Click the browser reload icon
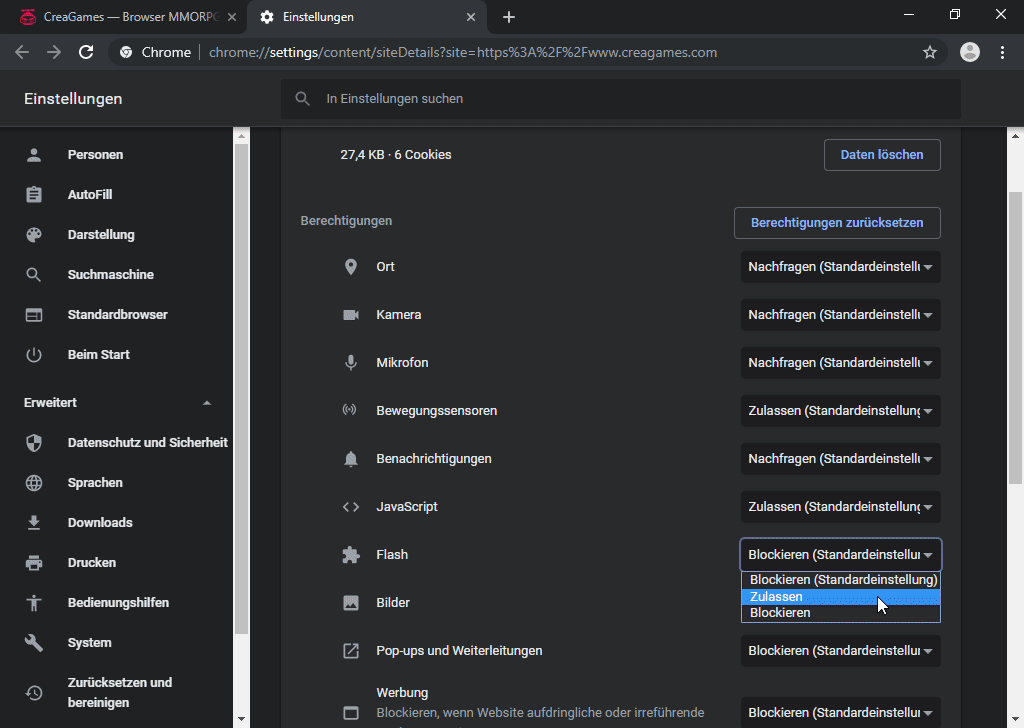 [86, 52]
